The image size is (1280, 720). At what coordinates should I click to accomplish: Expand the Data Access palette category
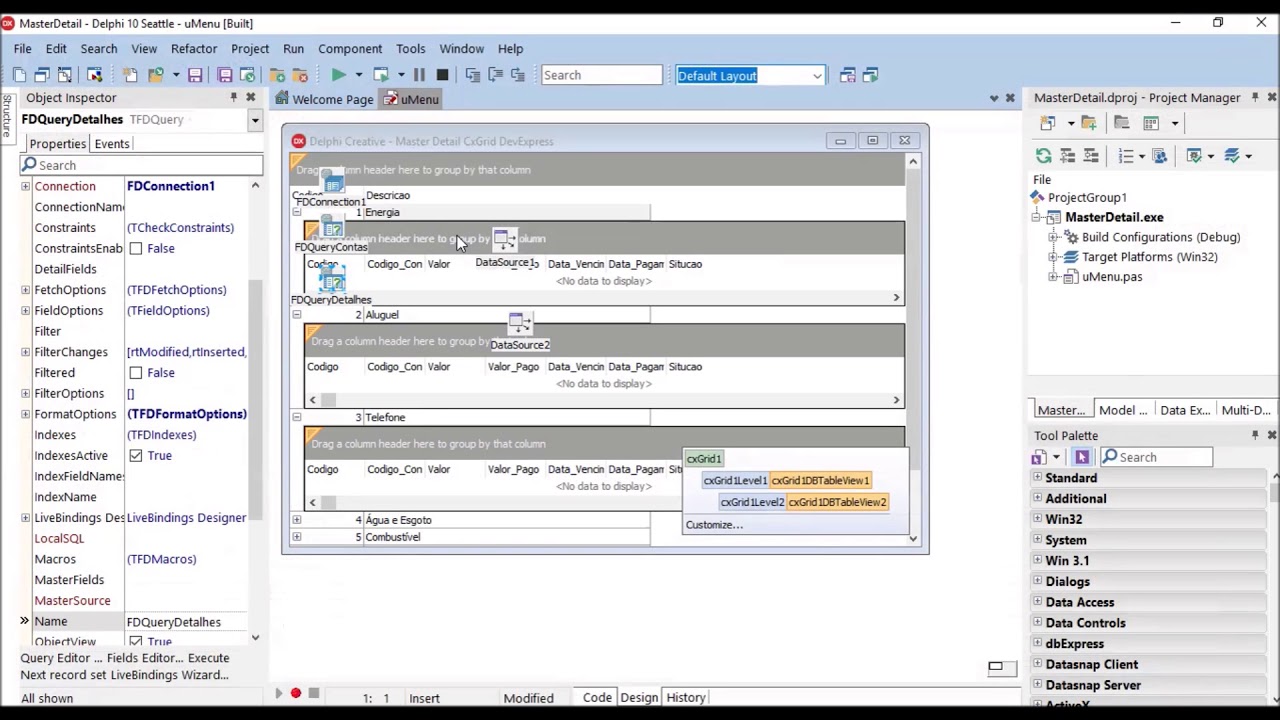pyautogui.click(x=1037, y=602)
